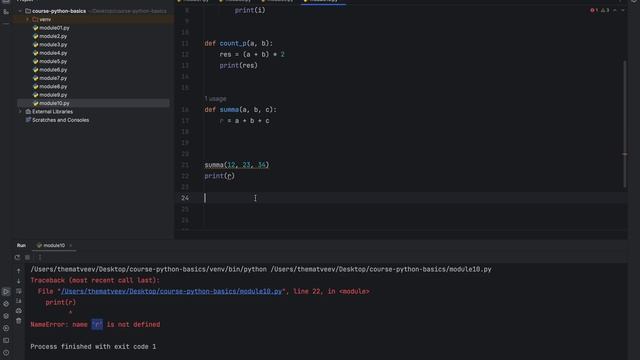This screenshot has width=640, height=360.
Task: Click 'r = a + b + c' line
Action: tap(244, 121)
